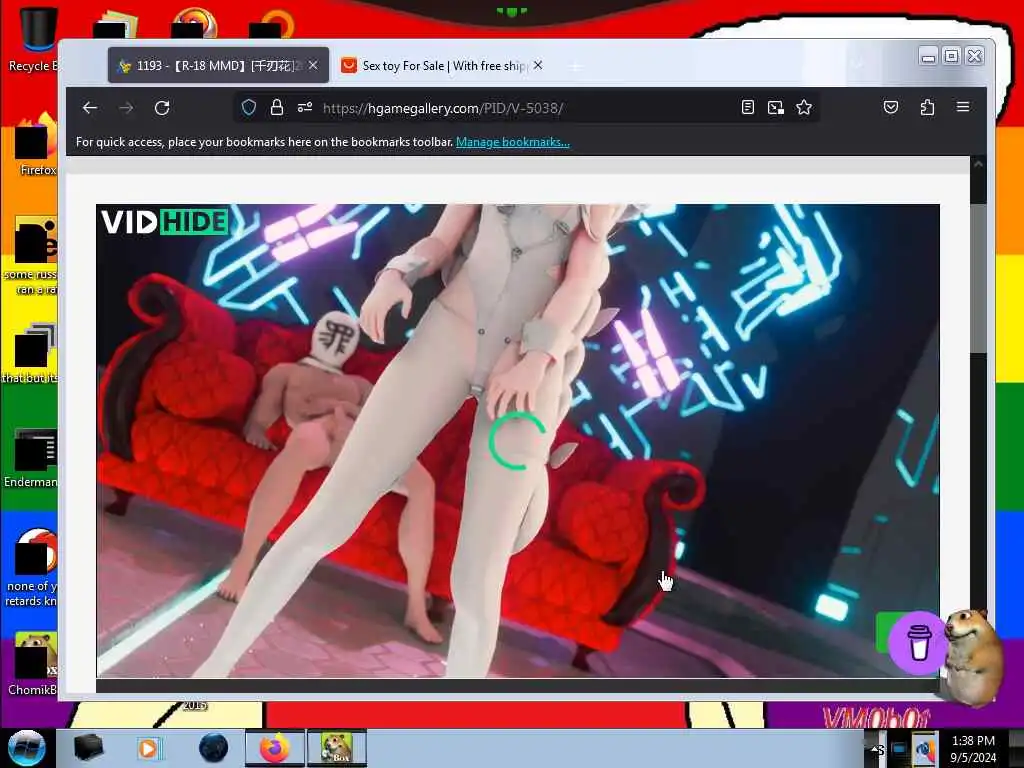Image resolution: width=1024 pixels, height=768 pixels.
Task: Save page to Pocket
Action: [891, 108]
